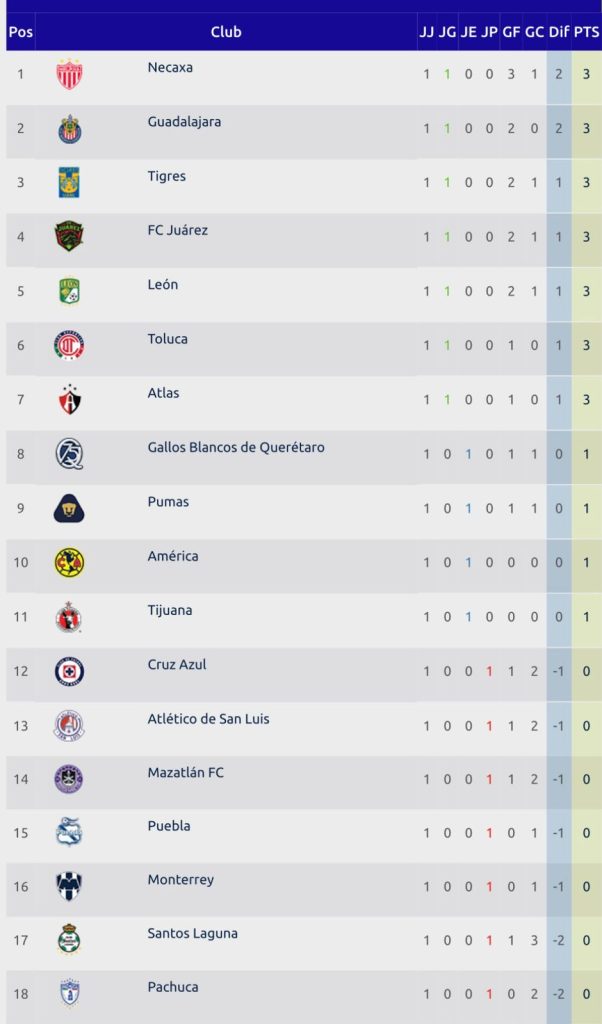Screen dimensions: 602x1024
Task: Select the Toluca team crest
Action: point(69,346)
